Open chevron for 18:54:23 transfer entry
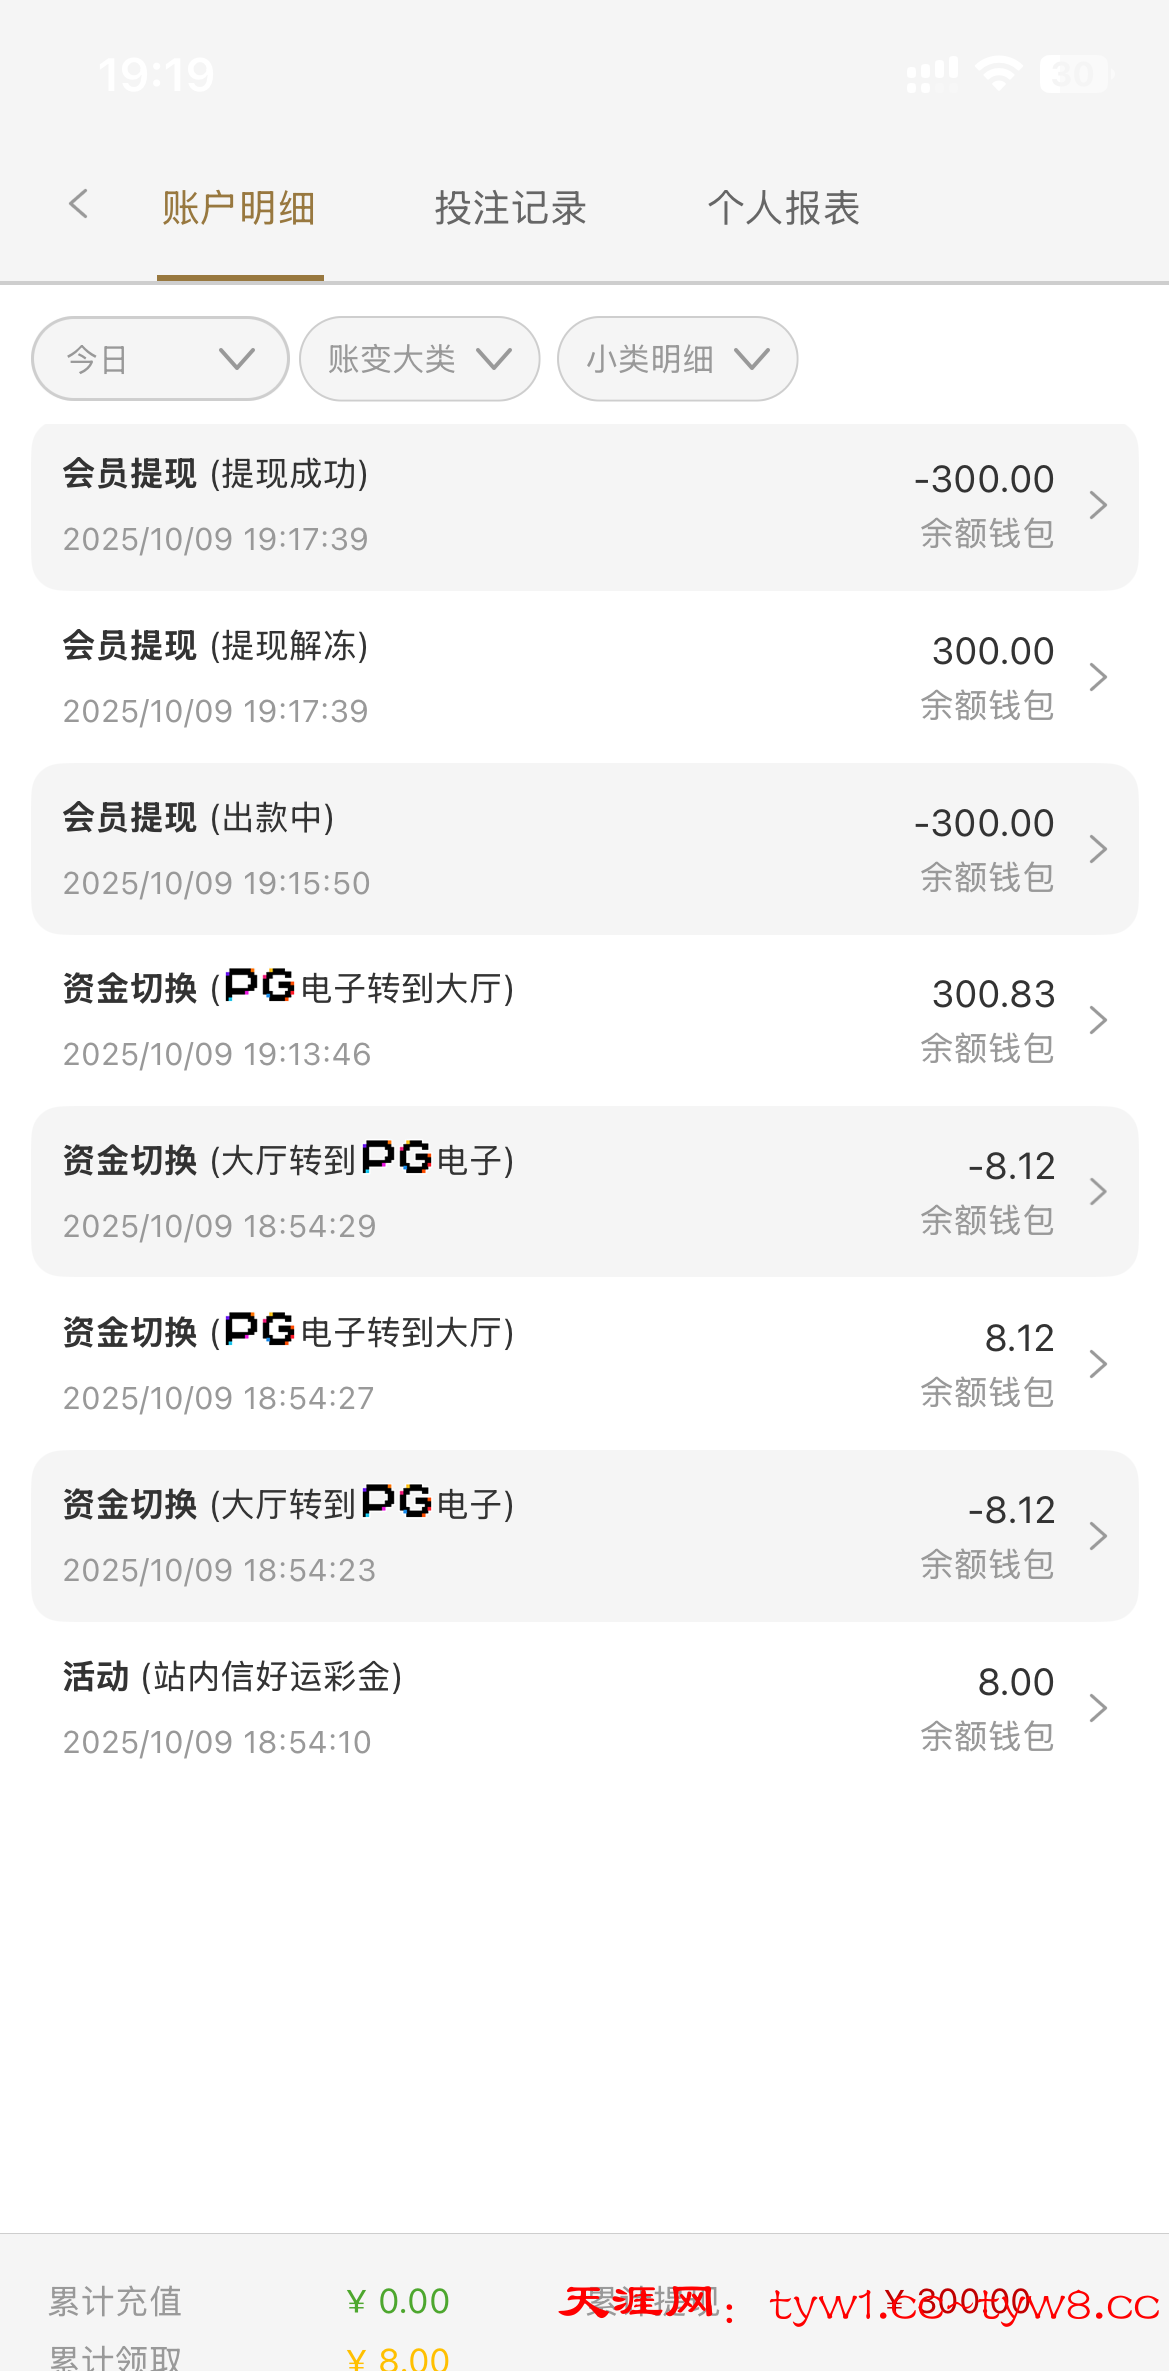This screenshot has height=2371, width=1169. coord(1098,1536)
